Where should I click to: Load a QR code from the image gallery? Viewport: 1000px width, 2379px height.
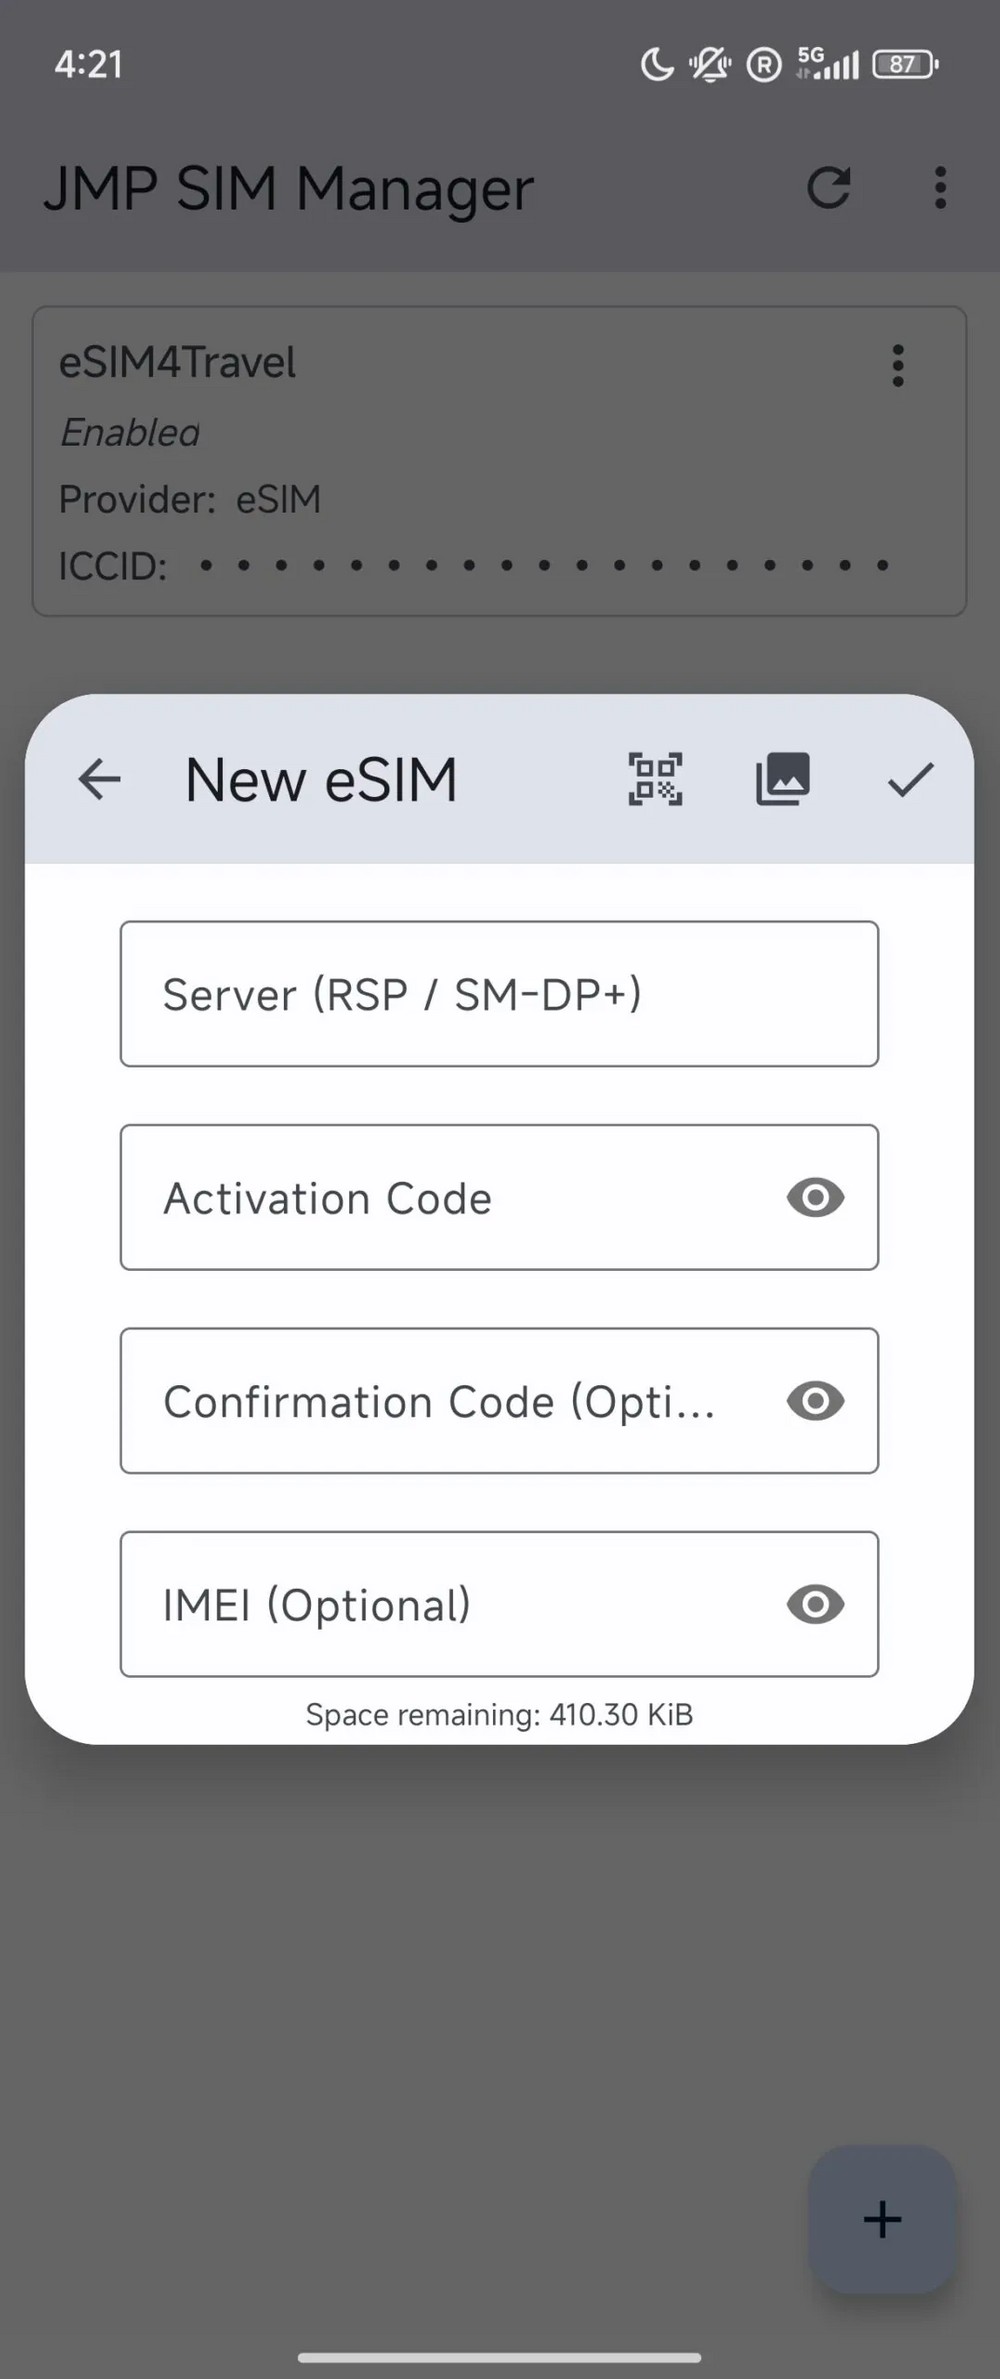pyautogui.click(x=782, y=779)
